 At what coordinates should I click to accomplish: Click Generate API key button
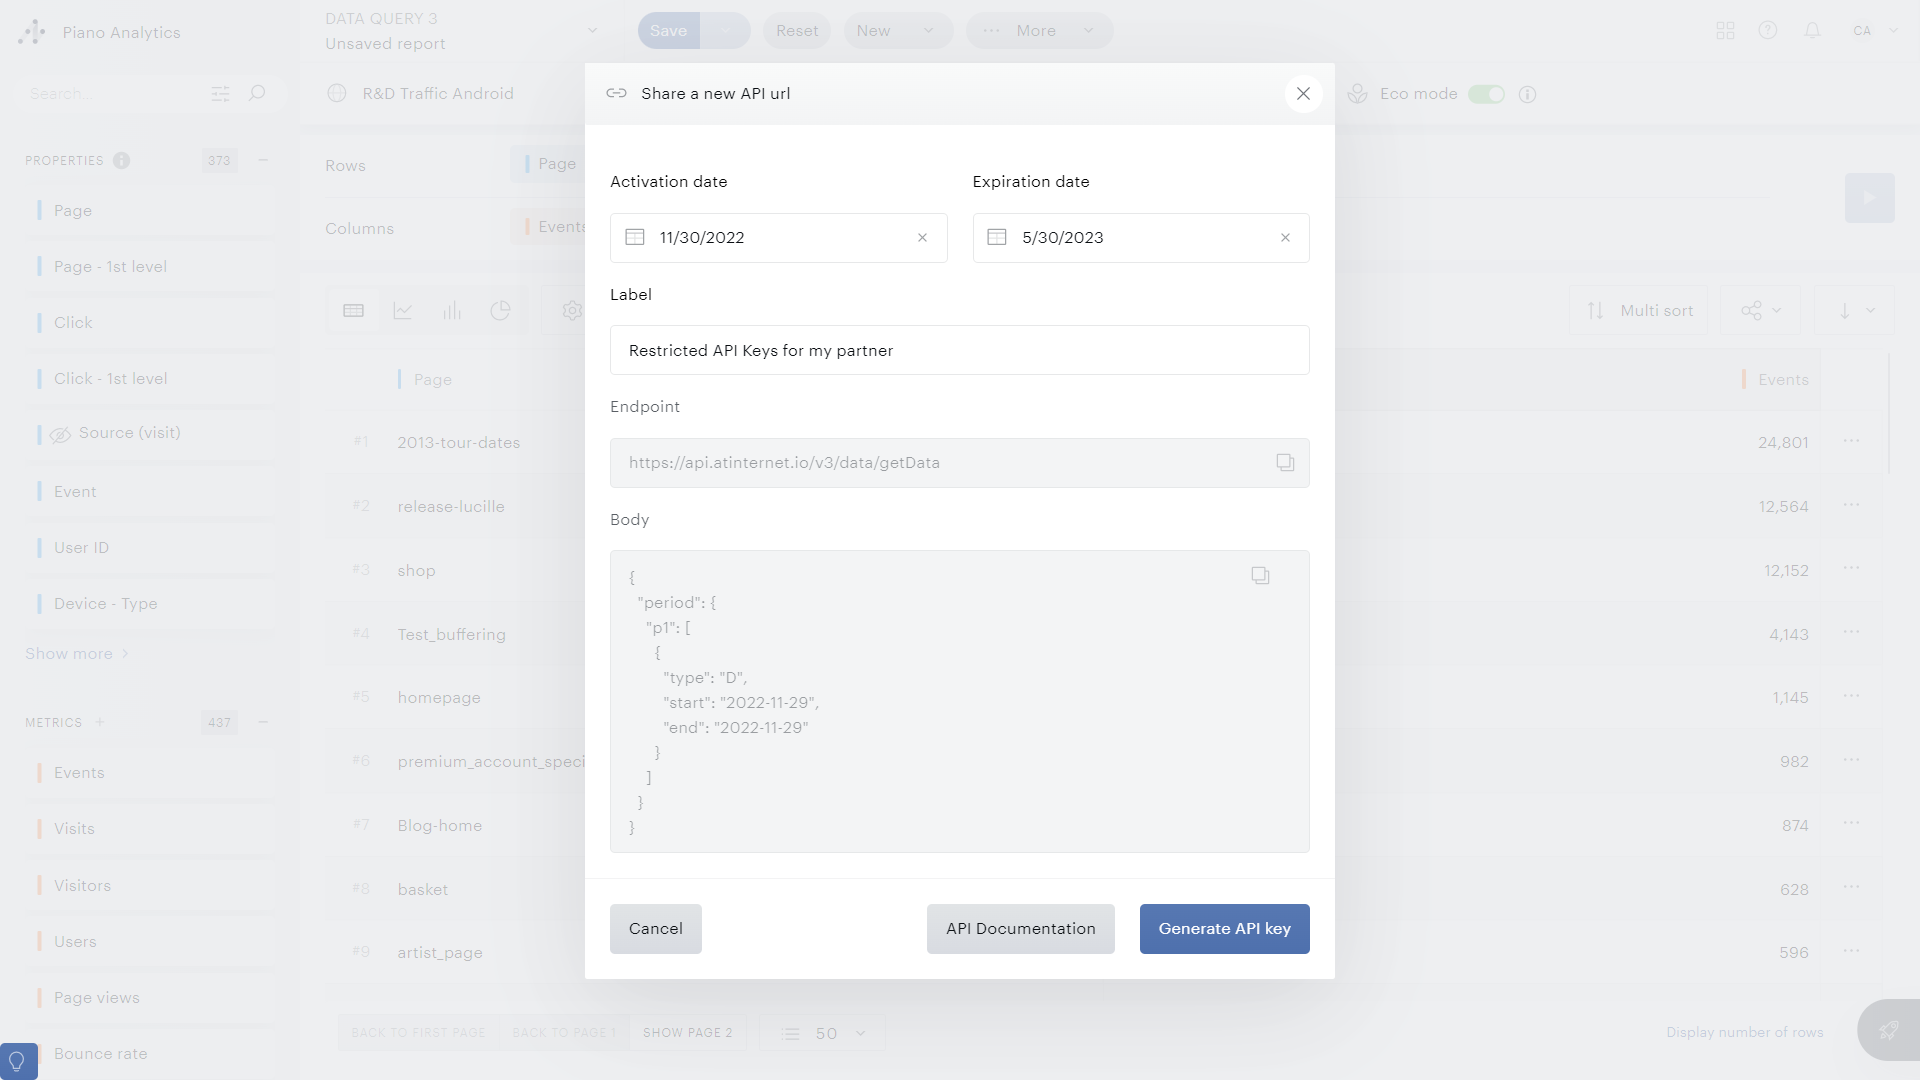(x=1224, y=929)
